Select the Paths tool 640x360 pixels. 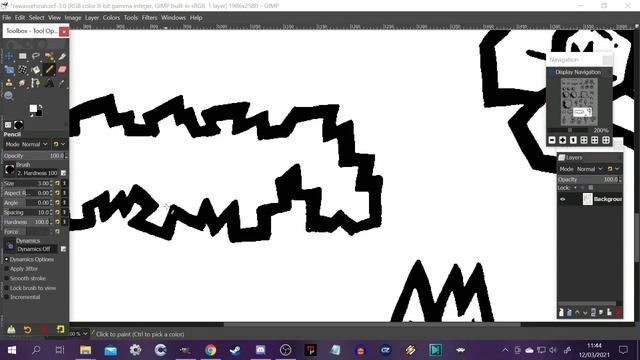click(x=36, y=83)
